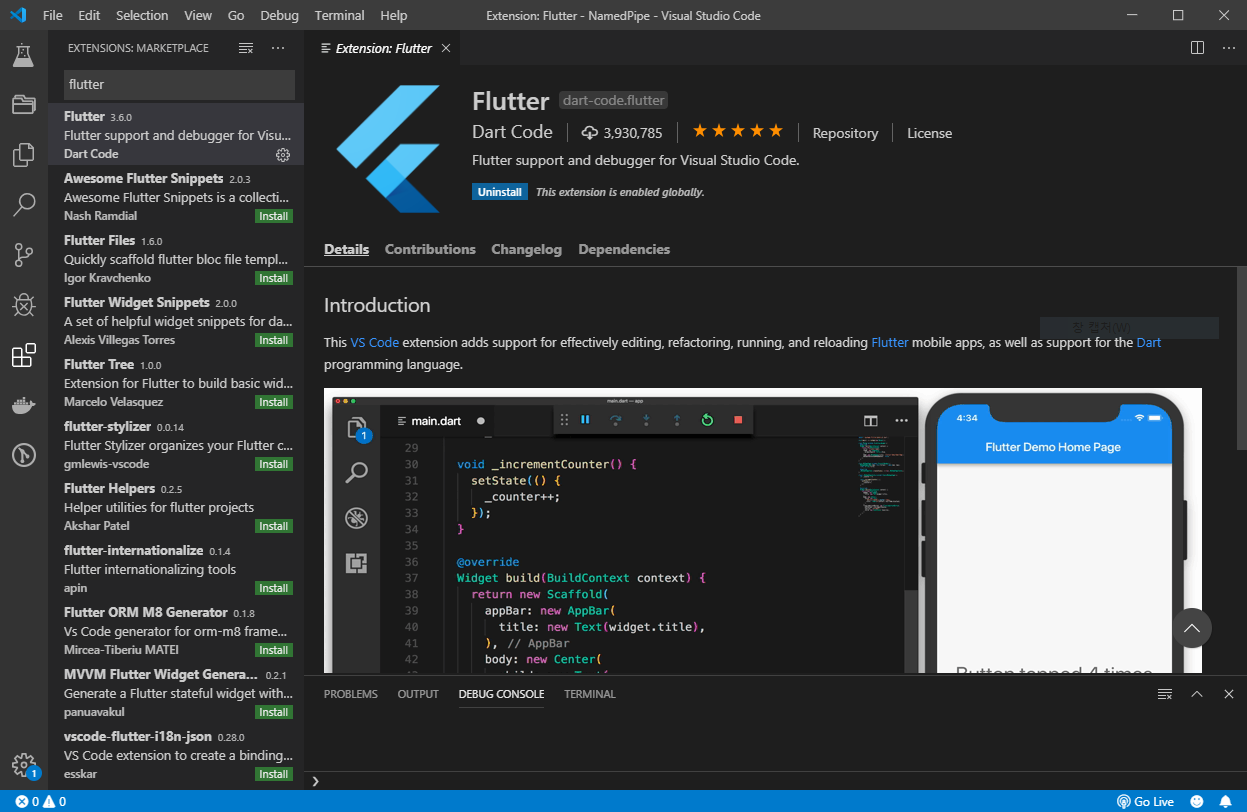Screen dimensions: 1247x812
Task: Open the Extensions view icon
Action: (23, 355)
